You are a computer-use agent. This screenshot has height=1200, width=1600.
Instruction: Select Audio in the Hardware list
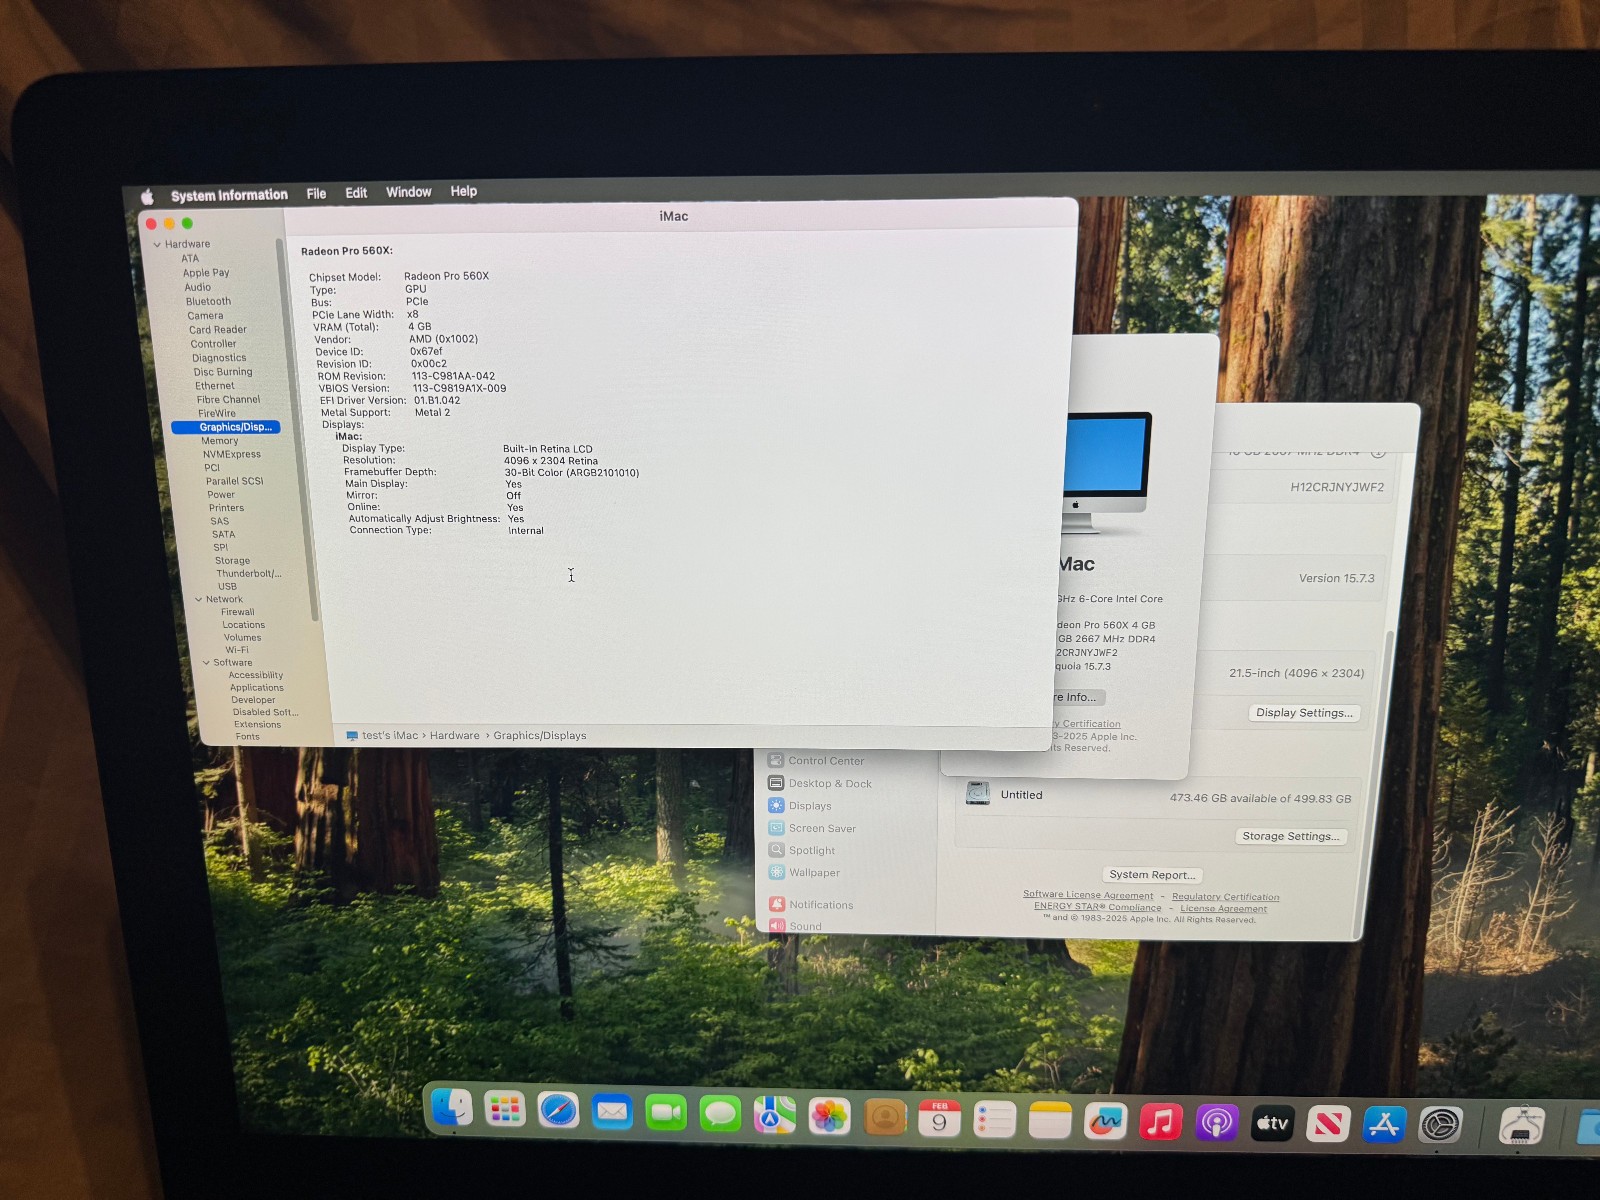198,288
